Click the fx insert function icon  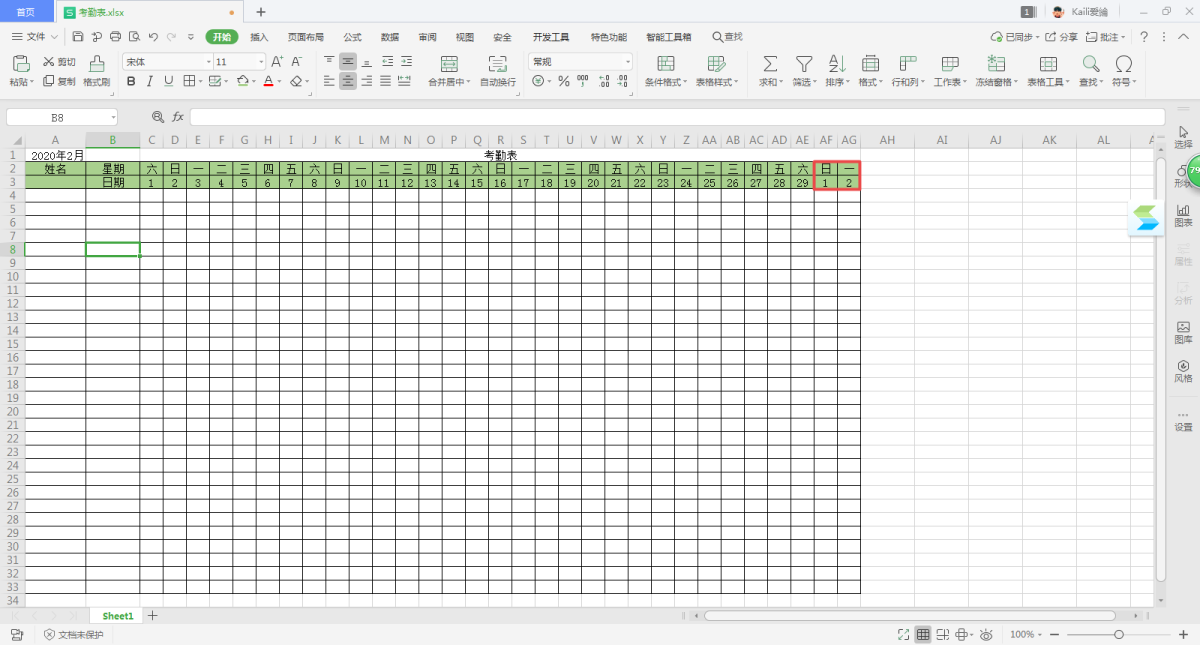(x=178, y=117)
